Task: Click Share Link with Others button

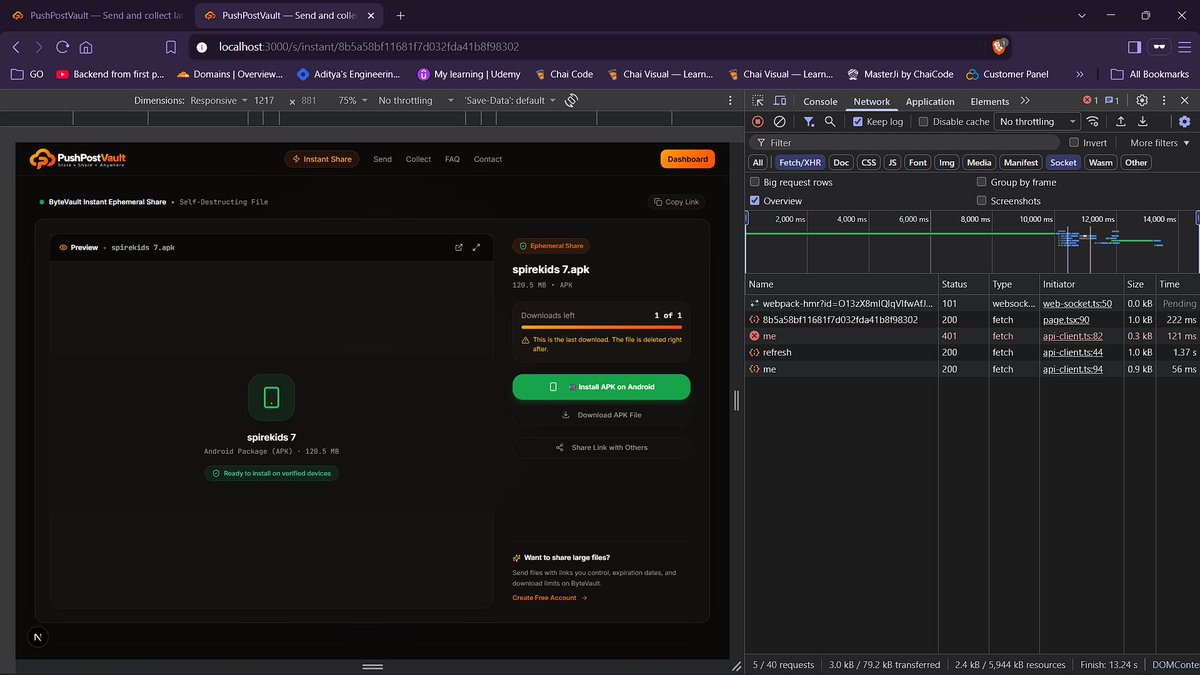Action: [x=601, y=447]
